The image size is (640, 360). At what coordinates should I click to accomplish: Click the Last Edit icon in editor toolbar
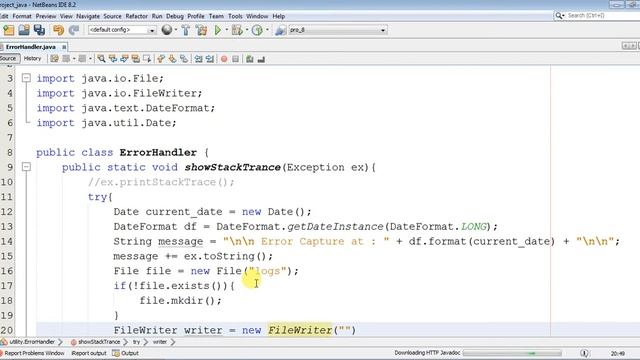[54, 59]
